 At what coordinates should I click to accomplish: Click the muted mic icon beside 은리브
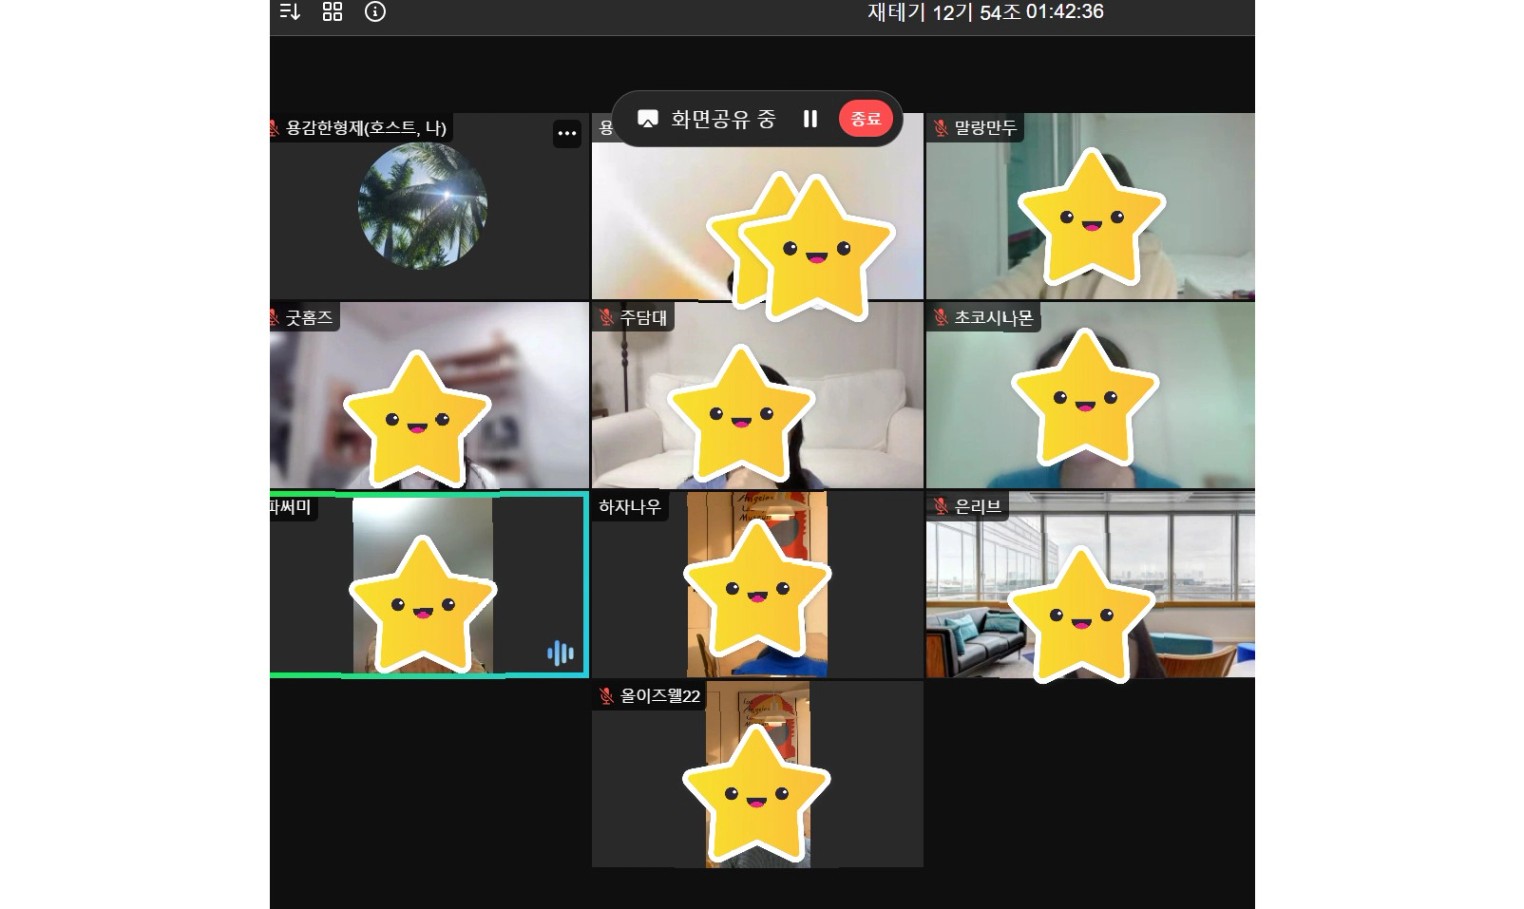(940, 507)
